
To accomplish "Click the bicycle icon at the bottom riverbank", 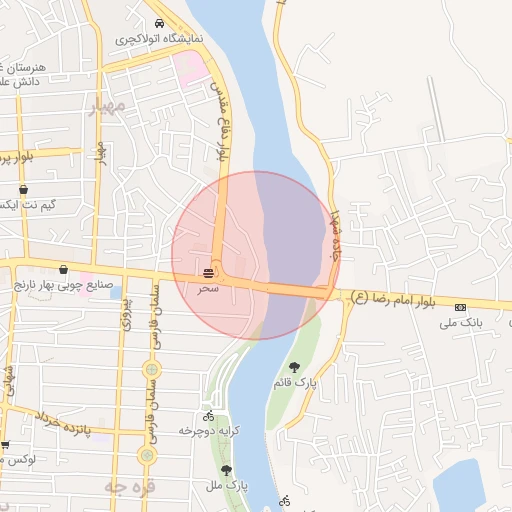I will click(285, 501).
